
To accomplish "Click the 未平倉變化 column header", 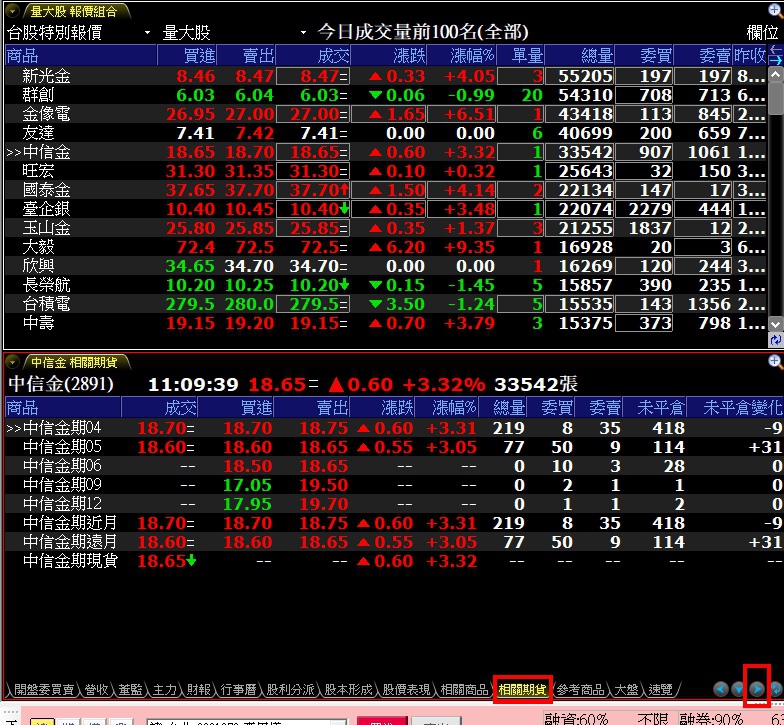I will coord(735,408).
